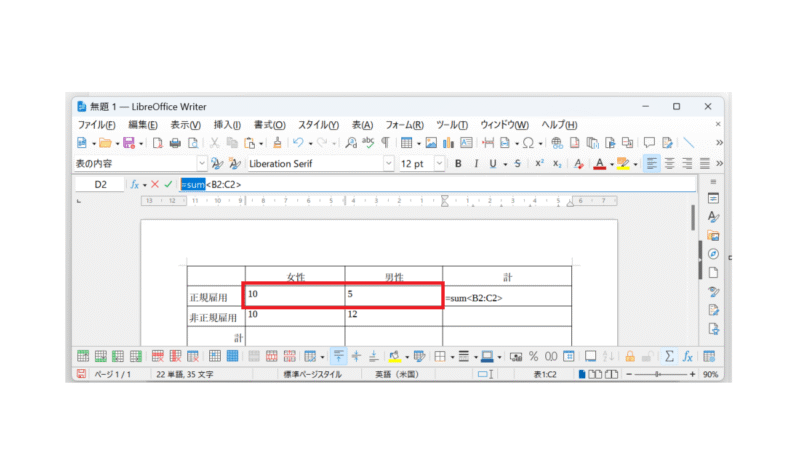Open table properties icon at toolbar end
800x450 pixels.
tap(709, 357)
